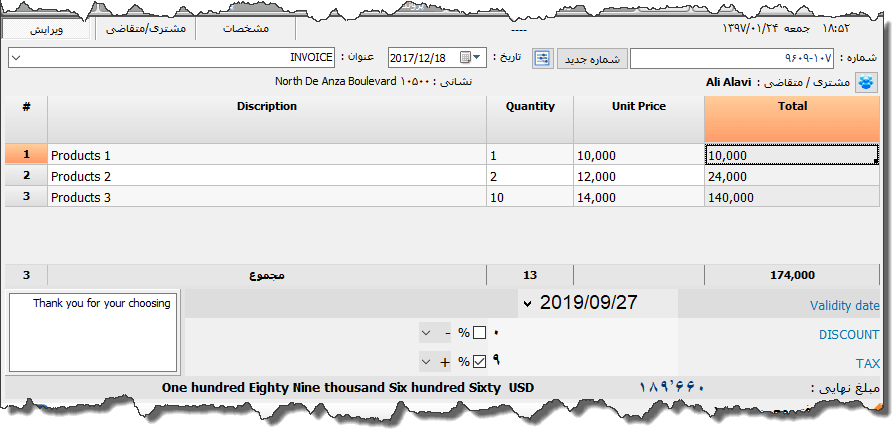Click the grand total 174,000
This screenshot has height=429, width=892.
point(792,275)
